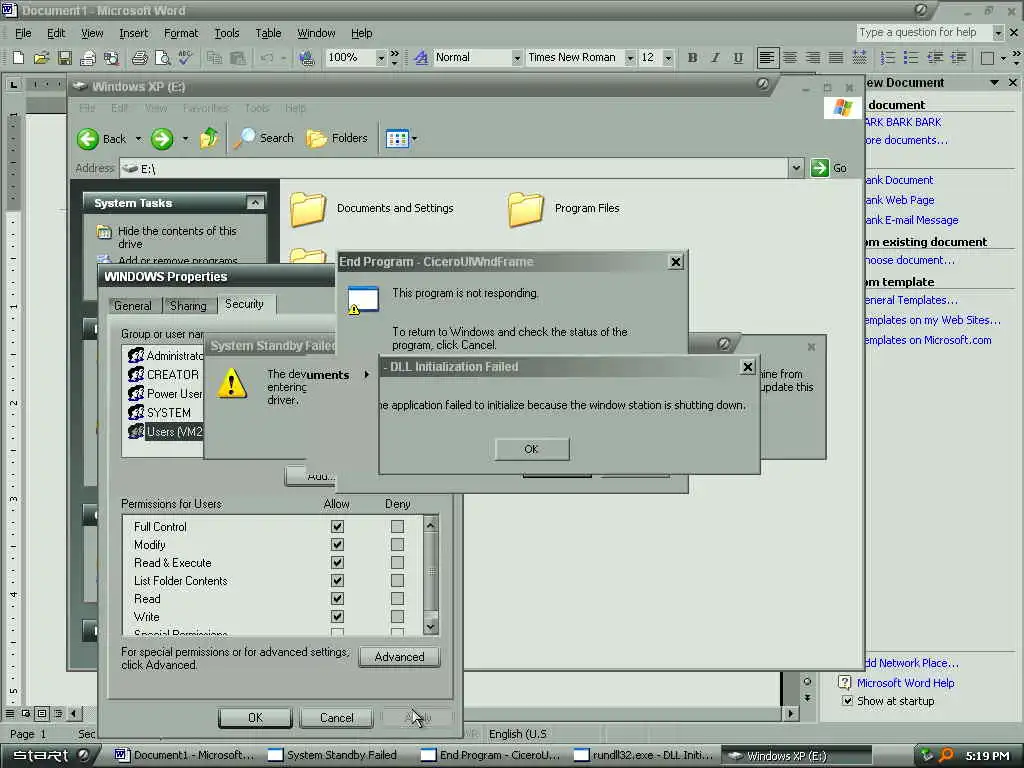Click the Open folder icon in Word toolbar
Screen dimensions: 1024x768
(x=41, y=58)
